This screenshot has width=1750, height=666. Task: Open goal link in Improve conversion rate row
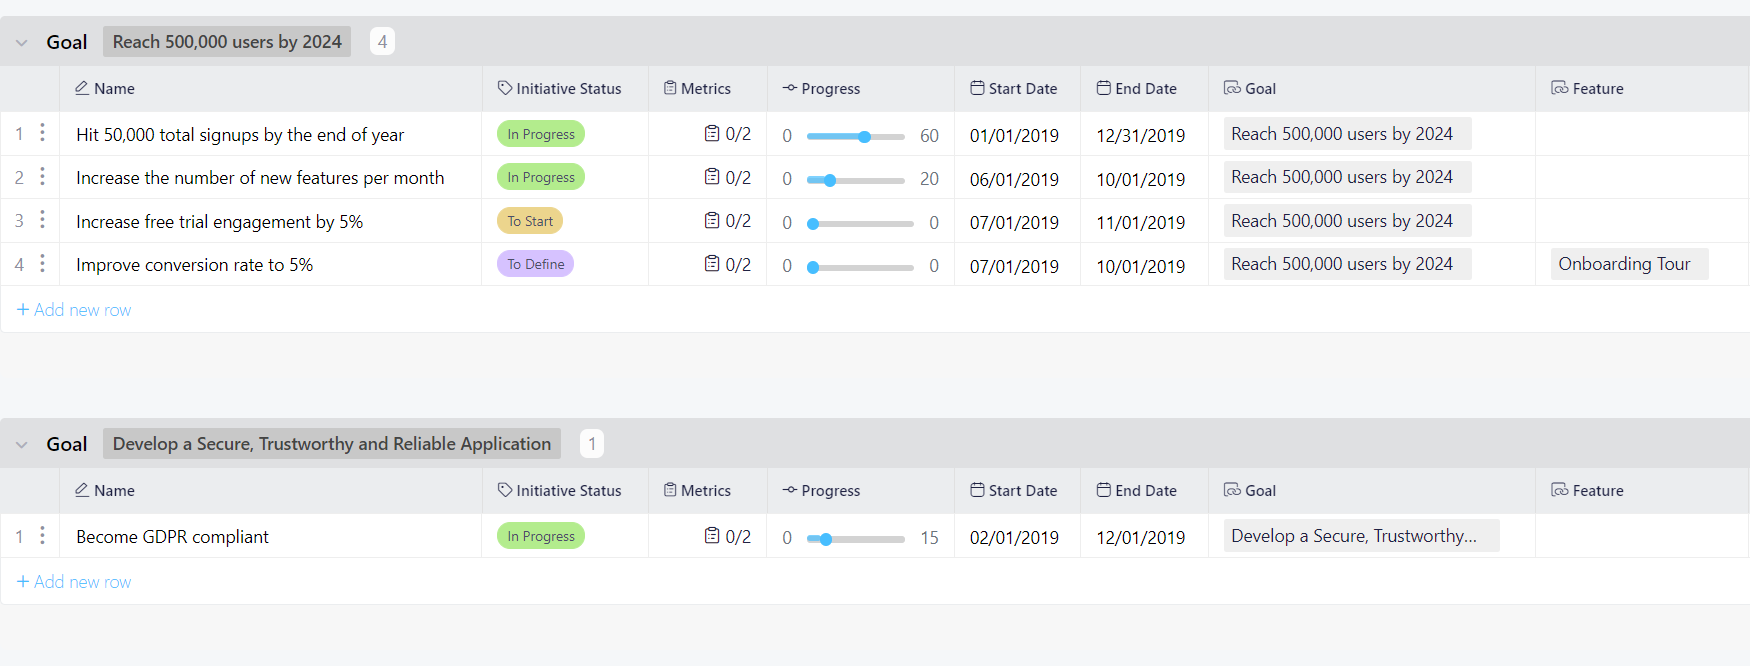[1347, 264]
